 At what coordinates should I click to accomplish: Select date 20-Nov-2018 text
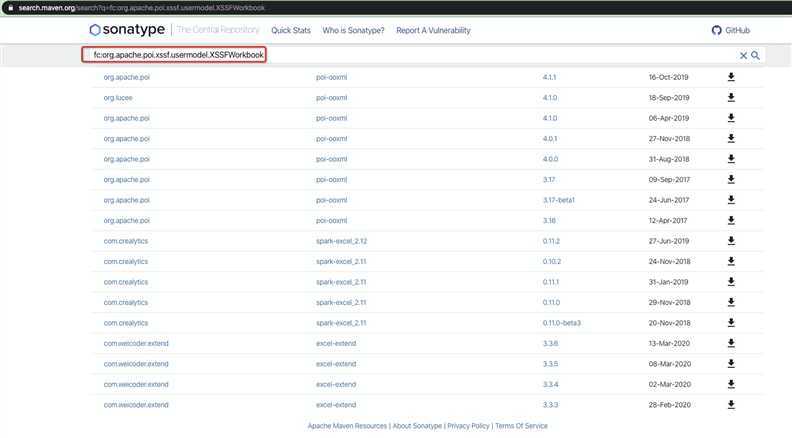click(669, 323)
